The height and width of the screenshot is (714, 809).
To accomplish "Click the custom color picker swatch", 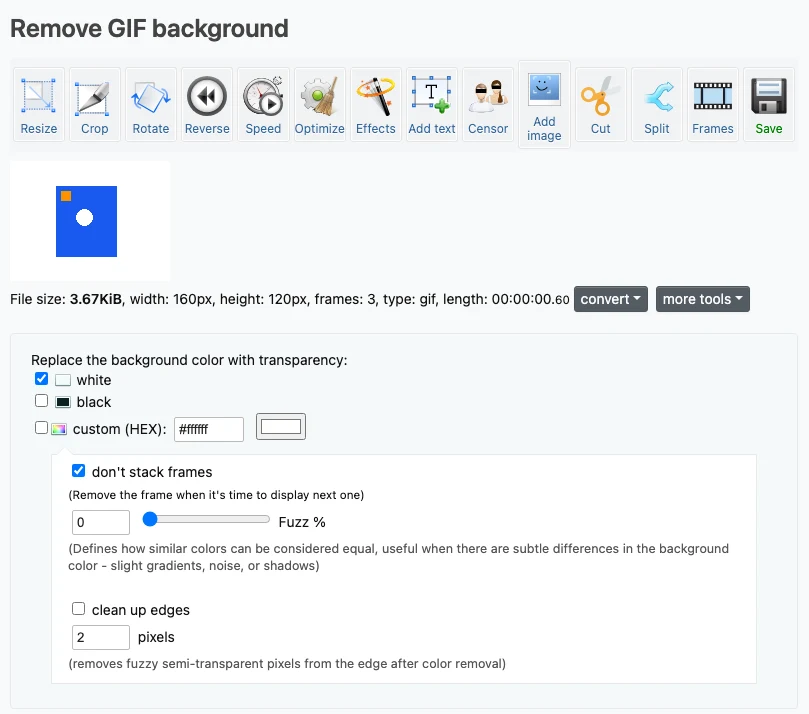I will 281,427.
